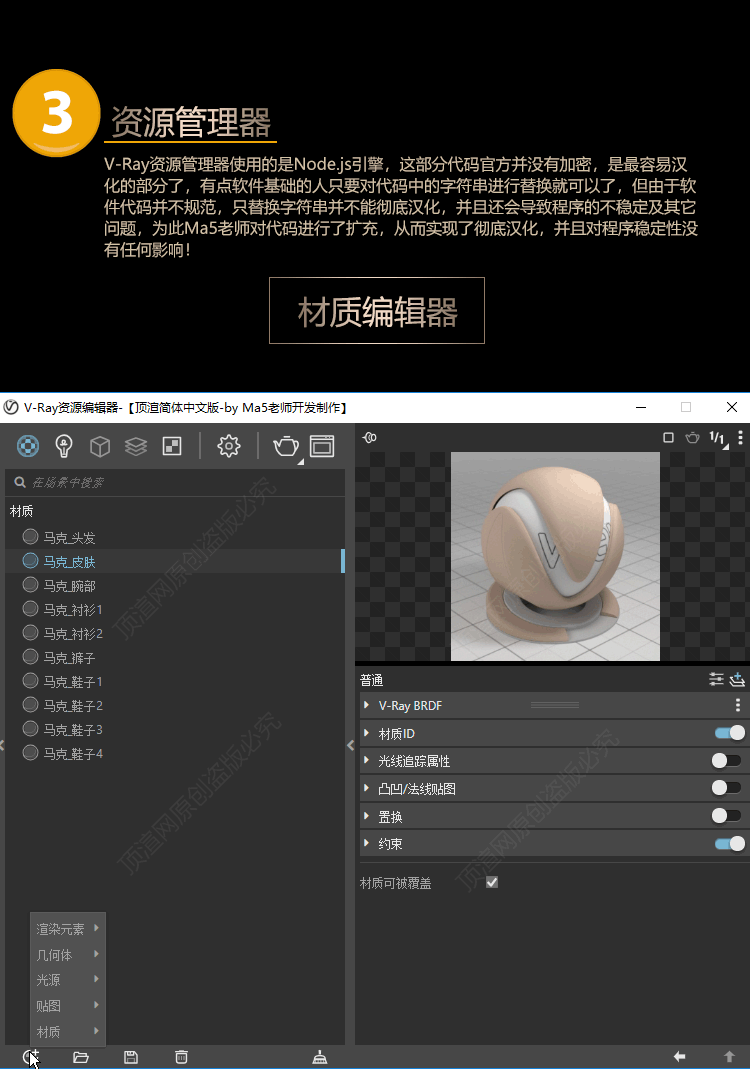This screenshot has height=1069, width=750.
Task: Disable the 材质ID toggle
Action: click(x=729, y=733)
